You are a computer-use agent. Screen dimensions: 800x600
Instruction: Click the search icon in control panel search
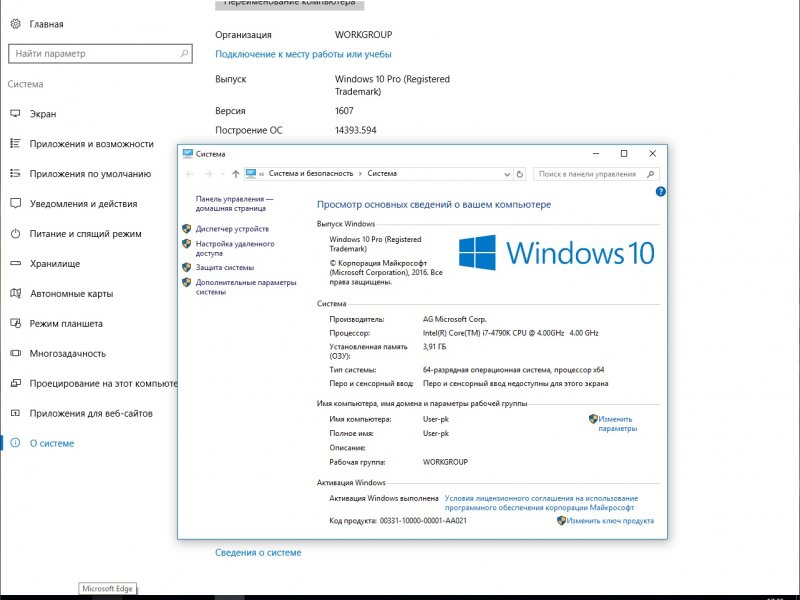[650, 174]
